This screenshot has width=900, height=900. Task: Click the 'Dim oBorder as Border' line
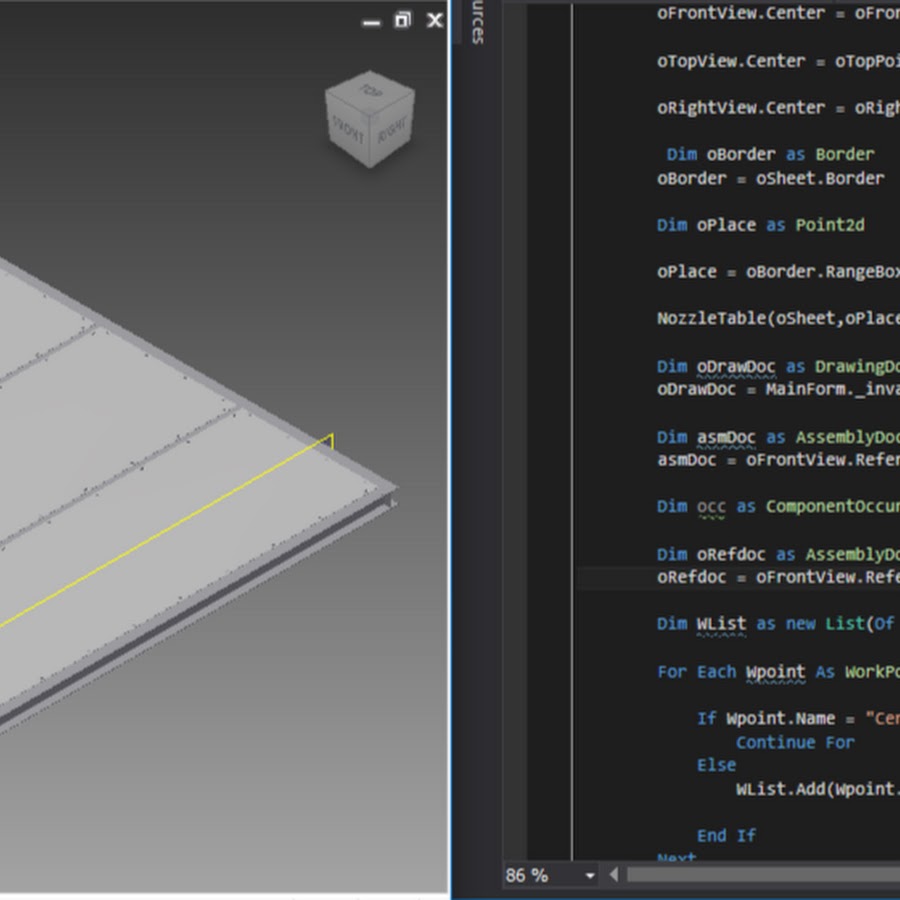770,154
